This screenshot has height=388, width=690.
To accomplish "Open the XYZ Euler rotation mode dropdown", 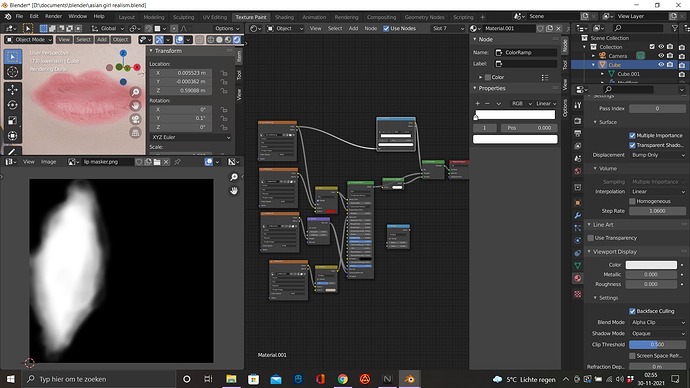I will coord(191,137).
